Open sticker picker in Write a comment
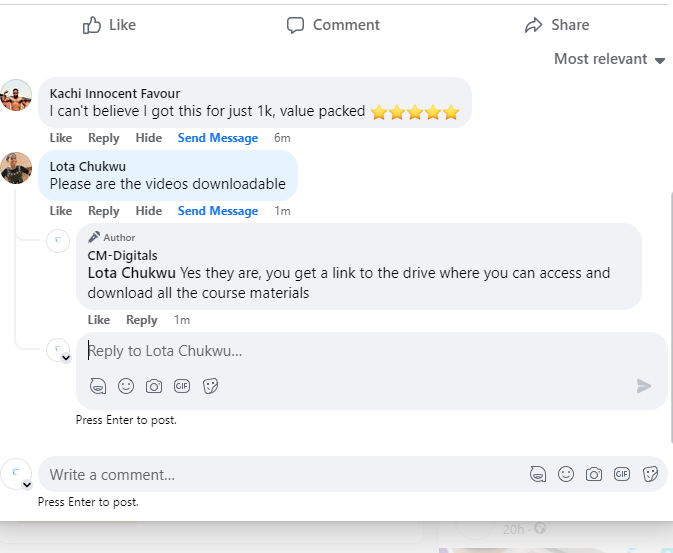The width and height of the screenshot is (673, 553). pyautogui.click(x=650, y=474)
